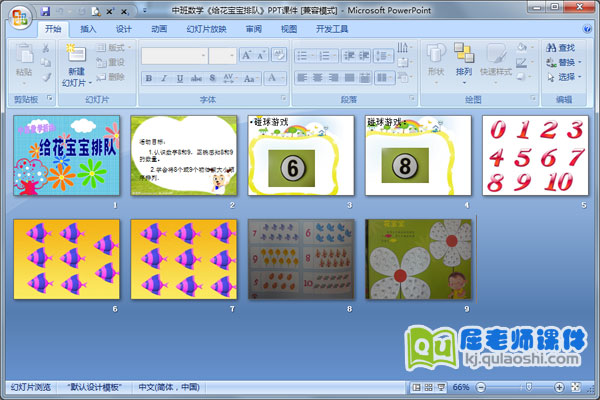Switch to the Insert (插入) tab
The width and height of the screenshot is (600, 400).
88,29
